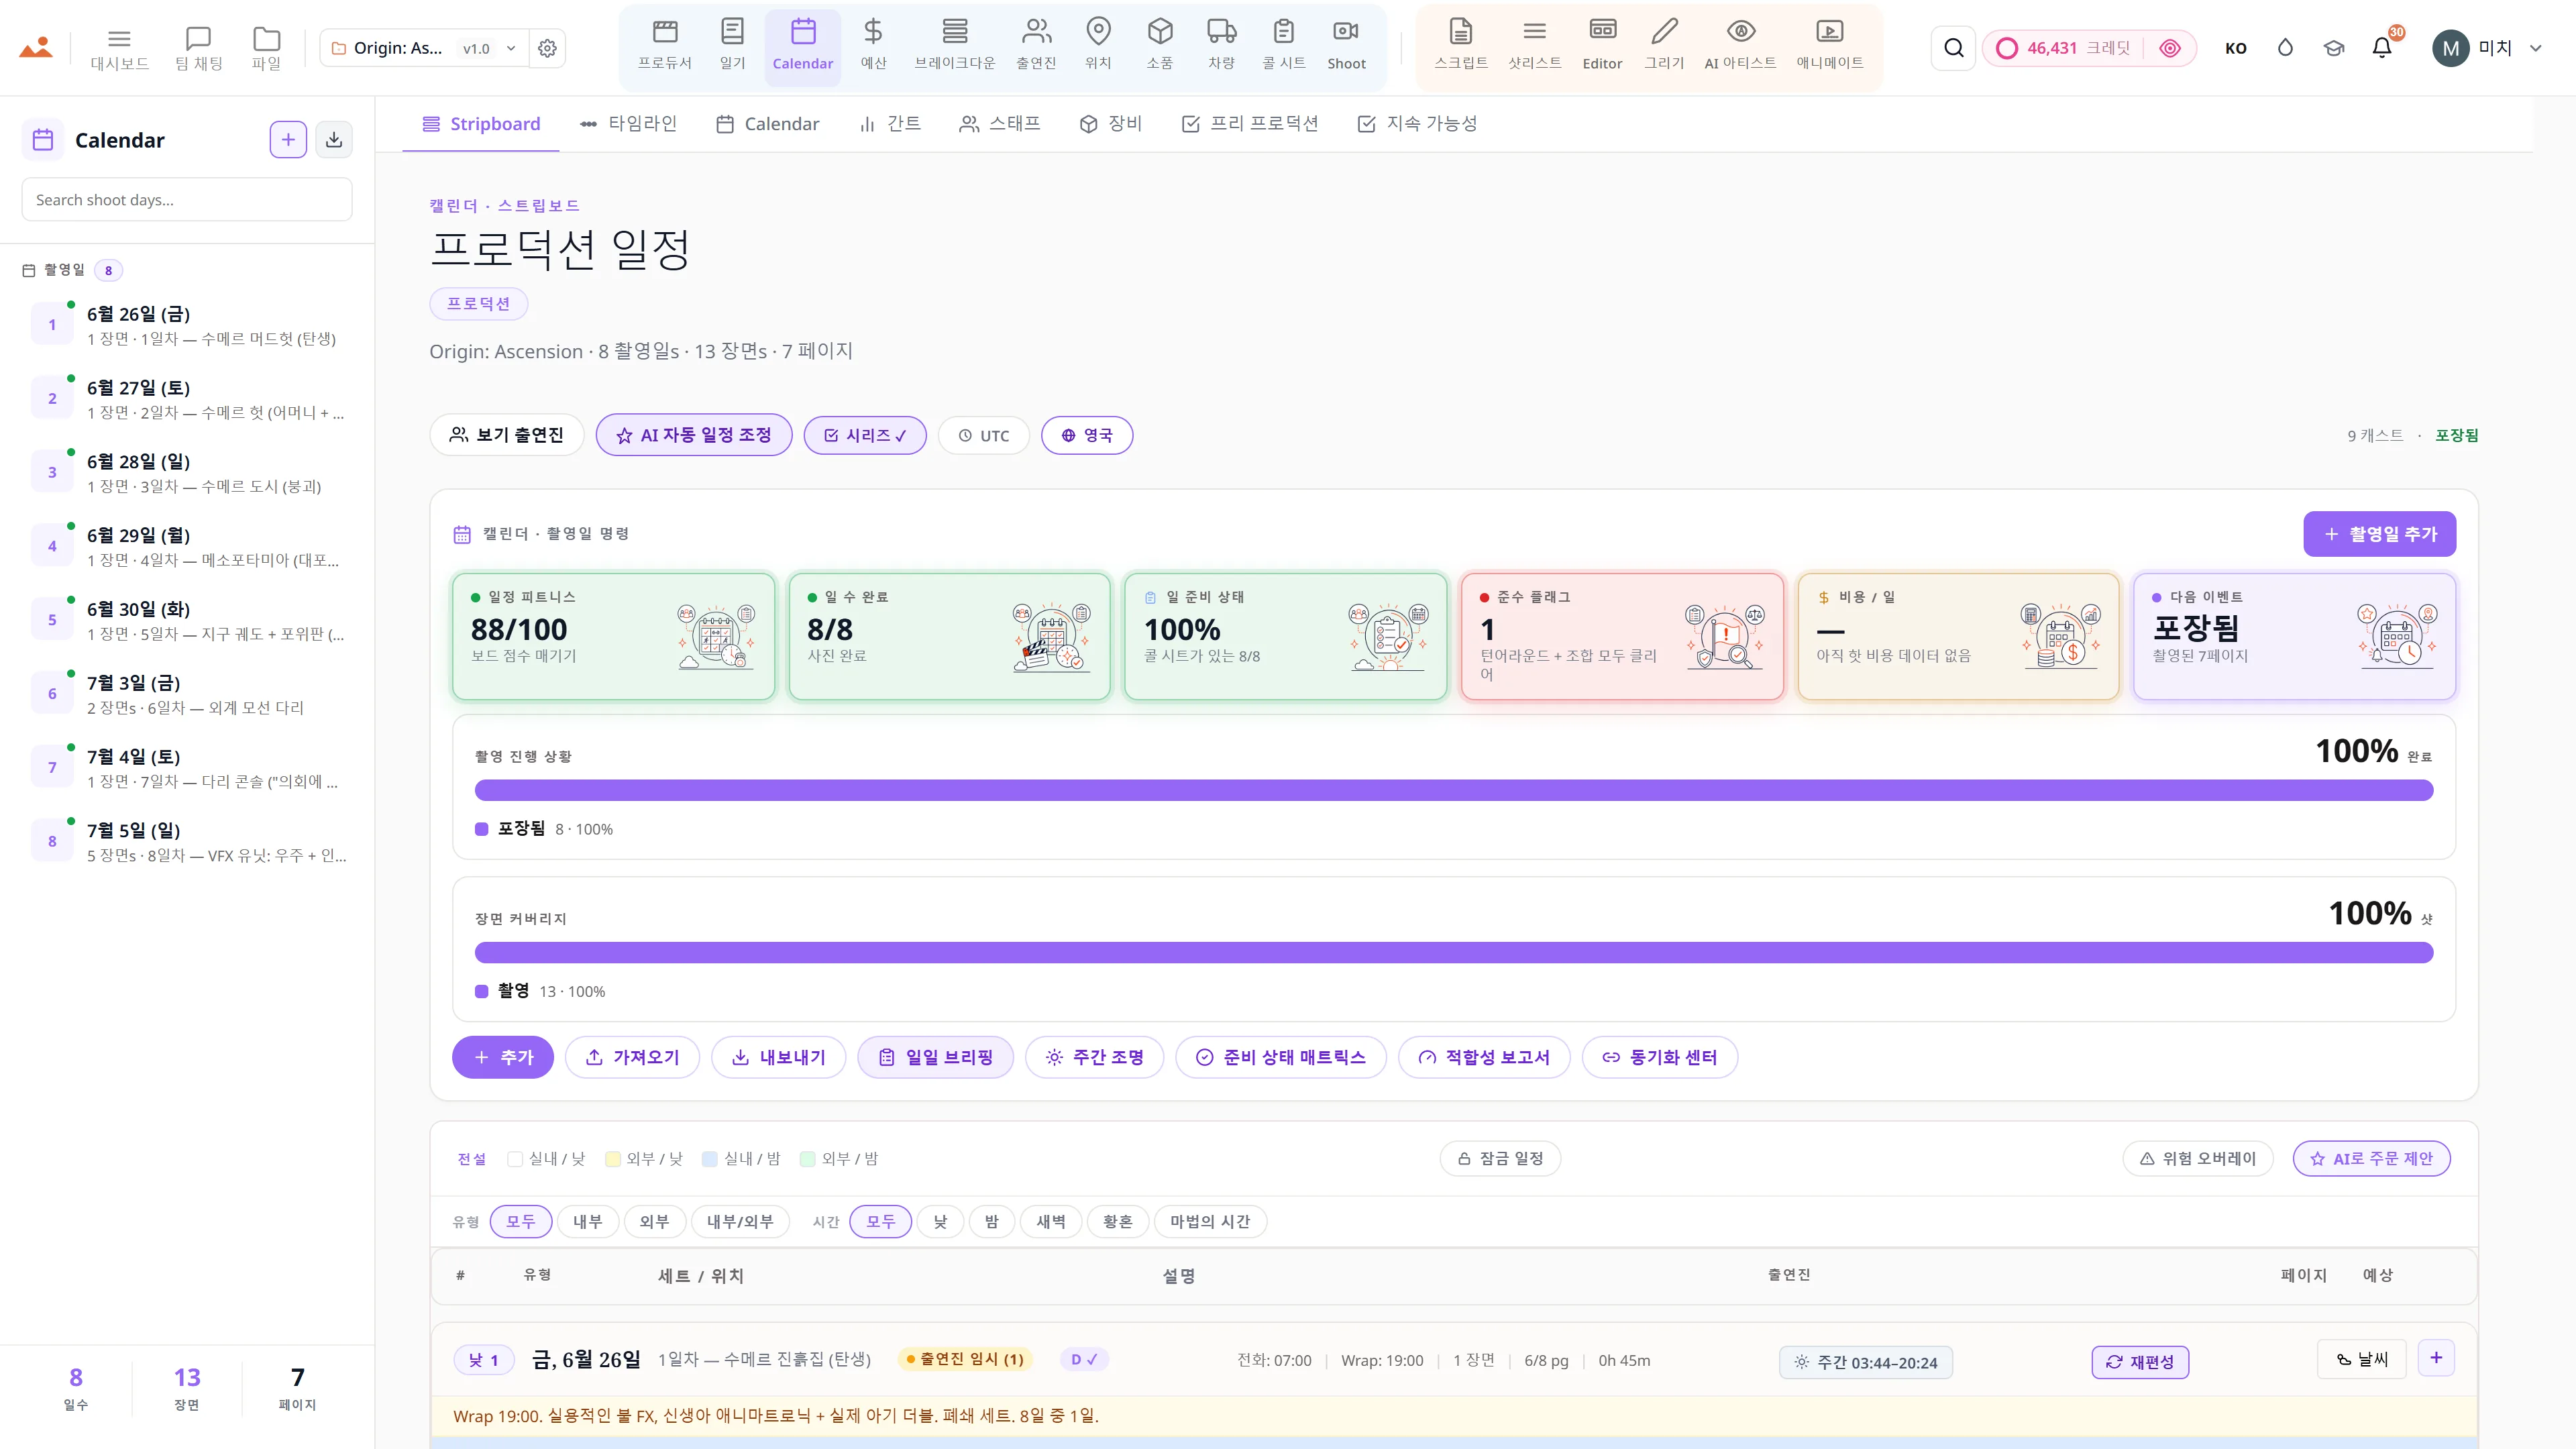
Task: Toggle the 시리즈 checkbox pill
Action: click(865, 435)
